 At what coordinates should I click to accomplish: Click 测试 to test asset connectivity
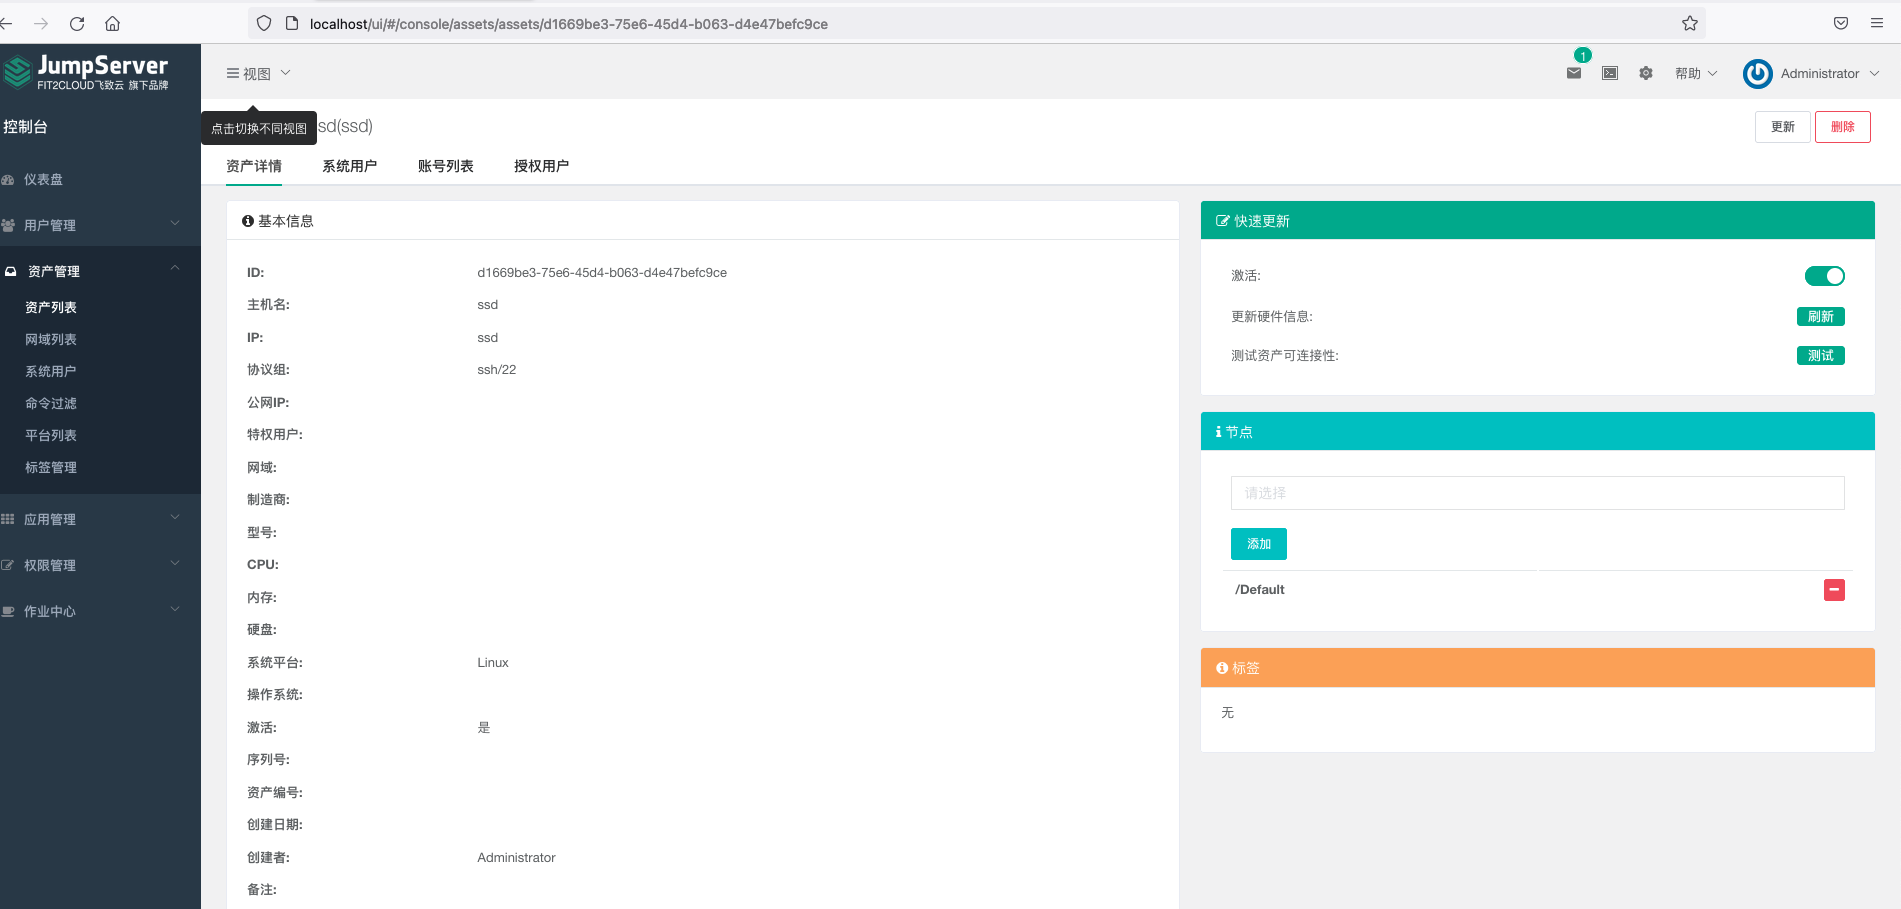coord(1821,356)
